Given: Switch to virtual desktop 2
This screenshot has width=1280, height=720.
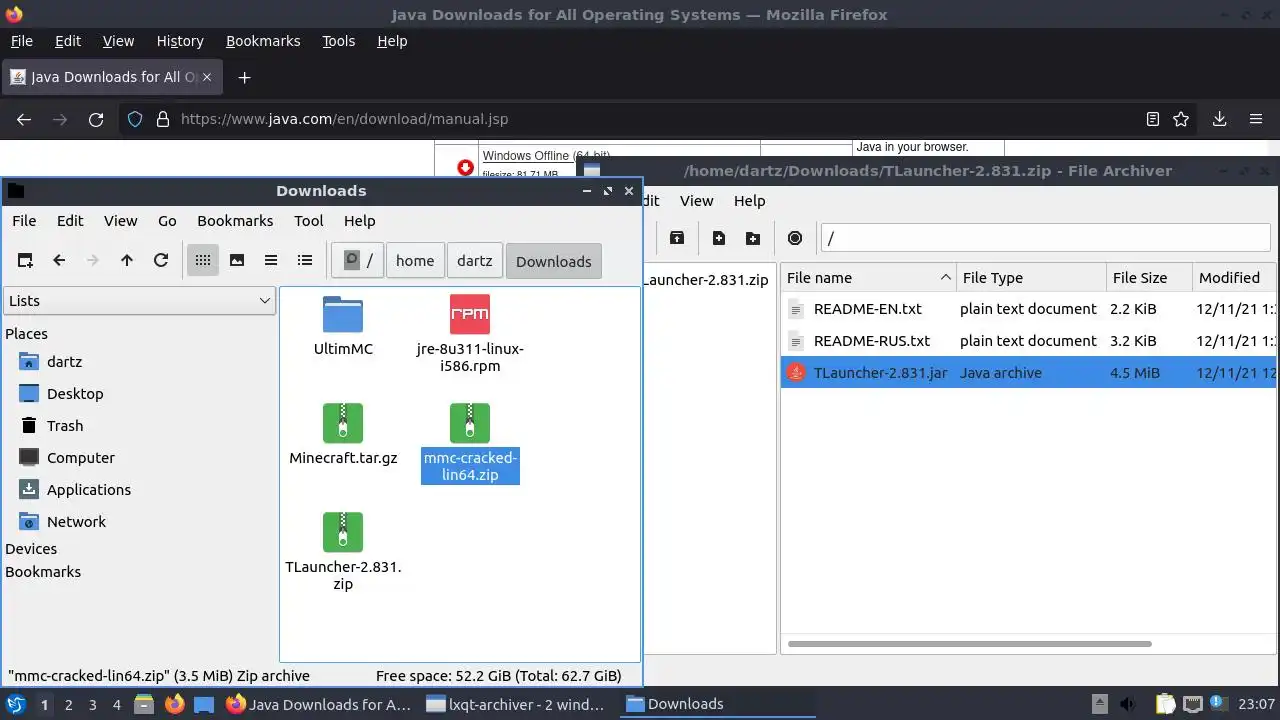Looking at the screenshot, I should click(x=68, y=704).
